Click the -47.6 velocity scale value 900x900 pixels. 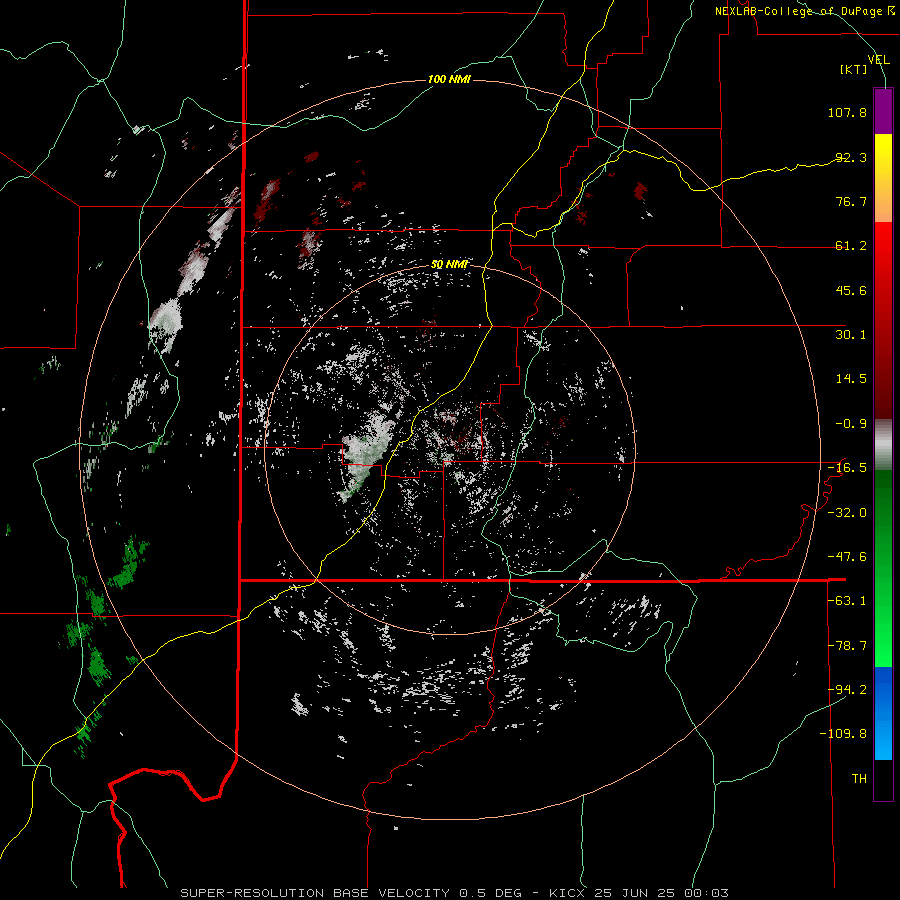pos(847,557)
